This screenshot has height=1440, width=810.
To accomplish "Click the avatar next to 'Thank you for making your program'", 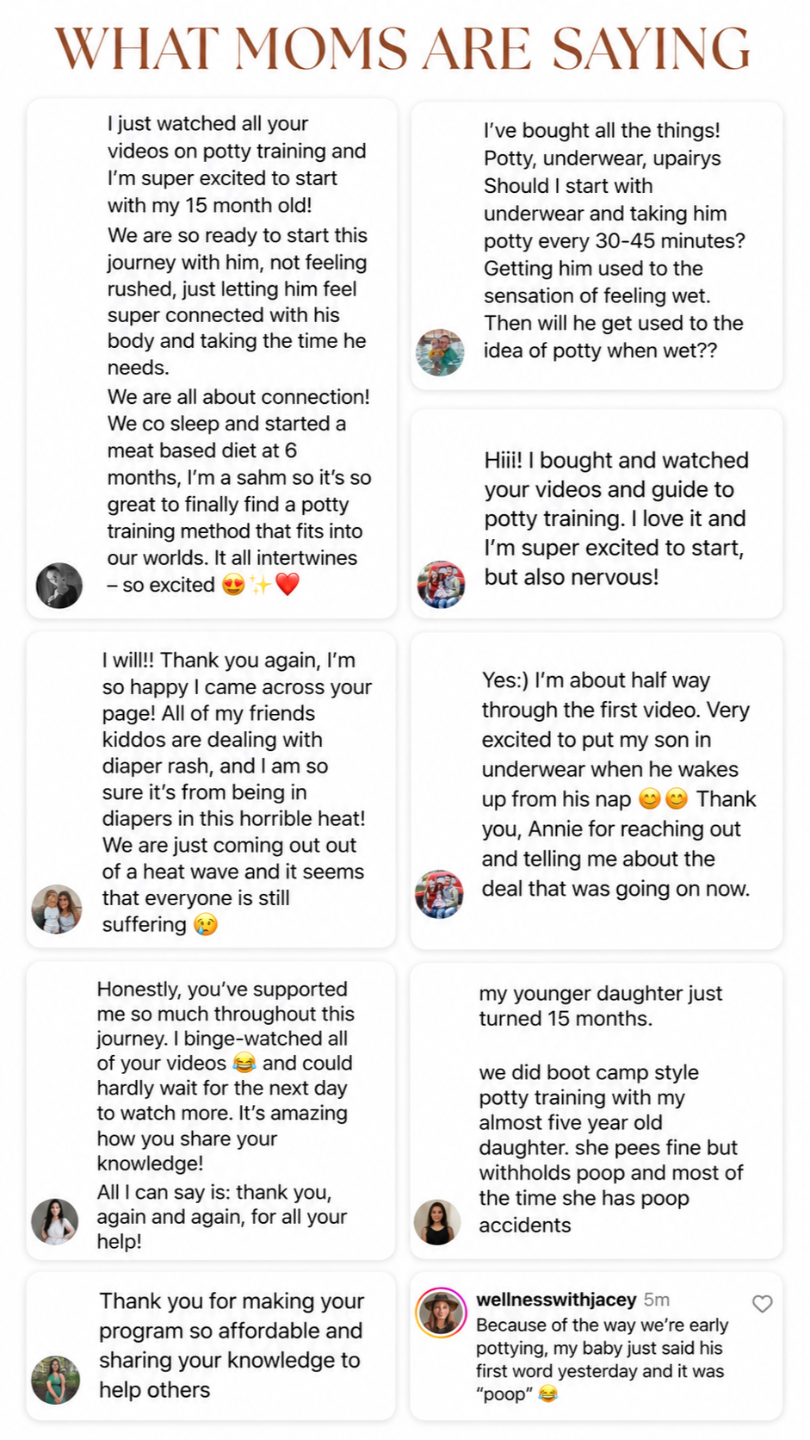I will pyautogui.click(x=55, y=1380).
